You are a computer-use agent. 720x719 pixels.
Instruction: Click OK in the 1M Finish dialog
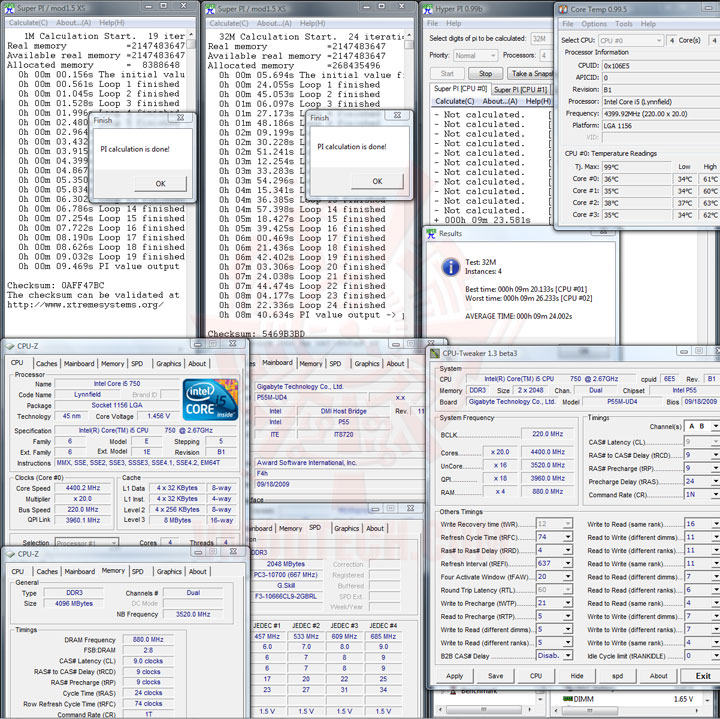tap(160, 184)
